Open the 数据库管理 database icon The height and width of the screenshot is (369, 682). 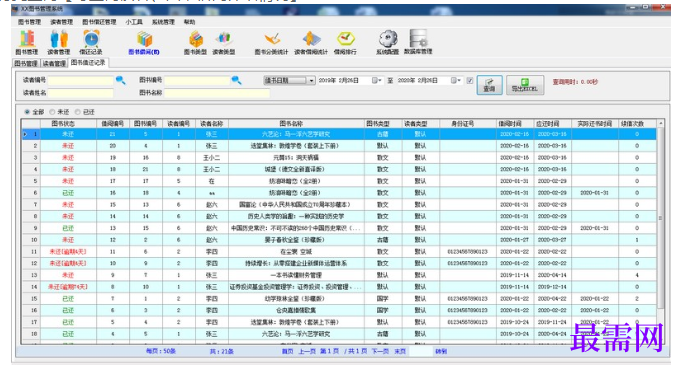coord(418,43)
